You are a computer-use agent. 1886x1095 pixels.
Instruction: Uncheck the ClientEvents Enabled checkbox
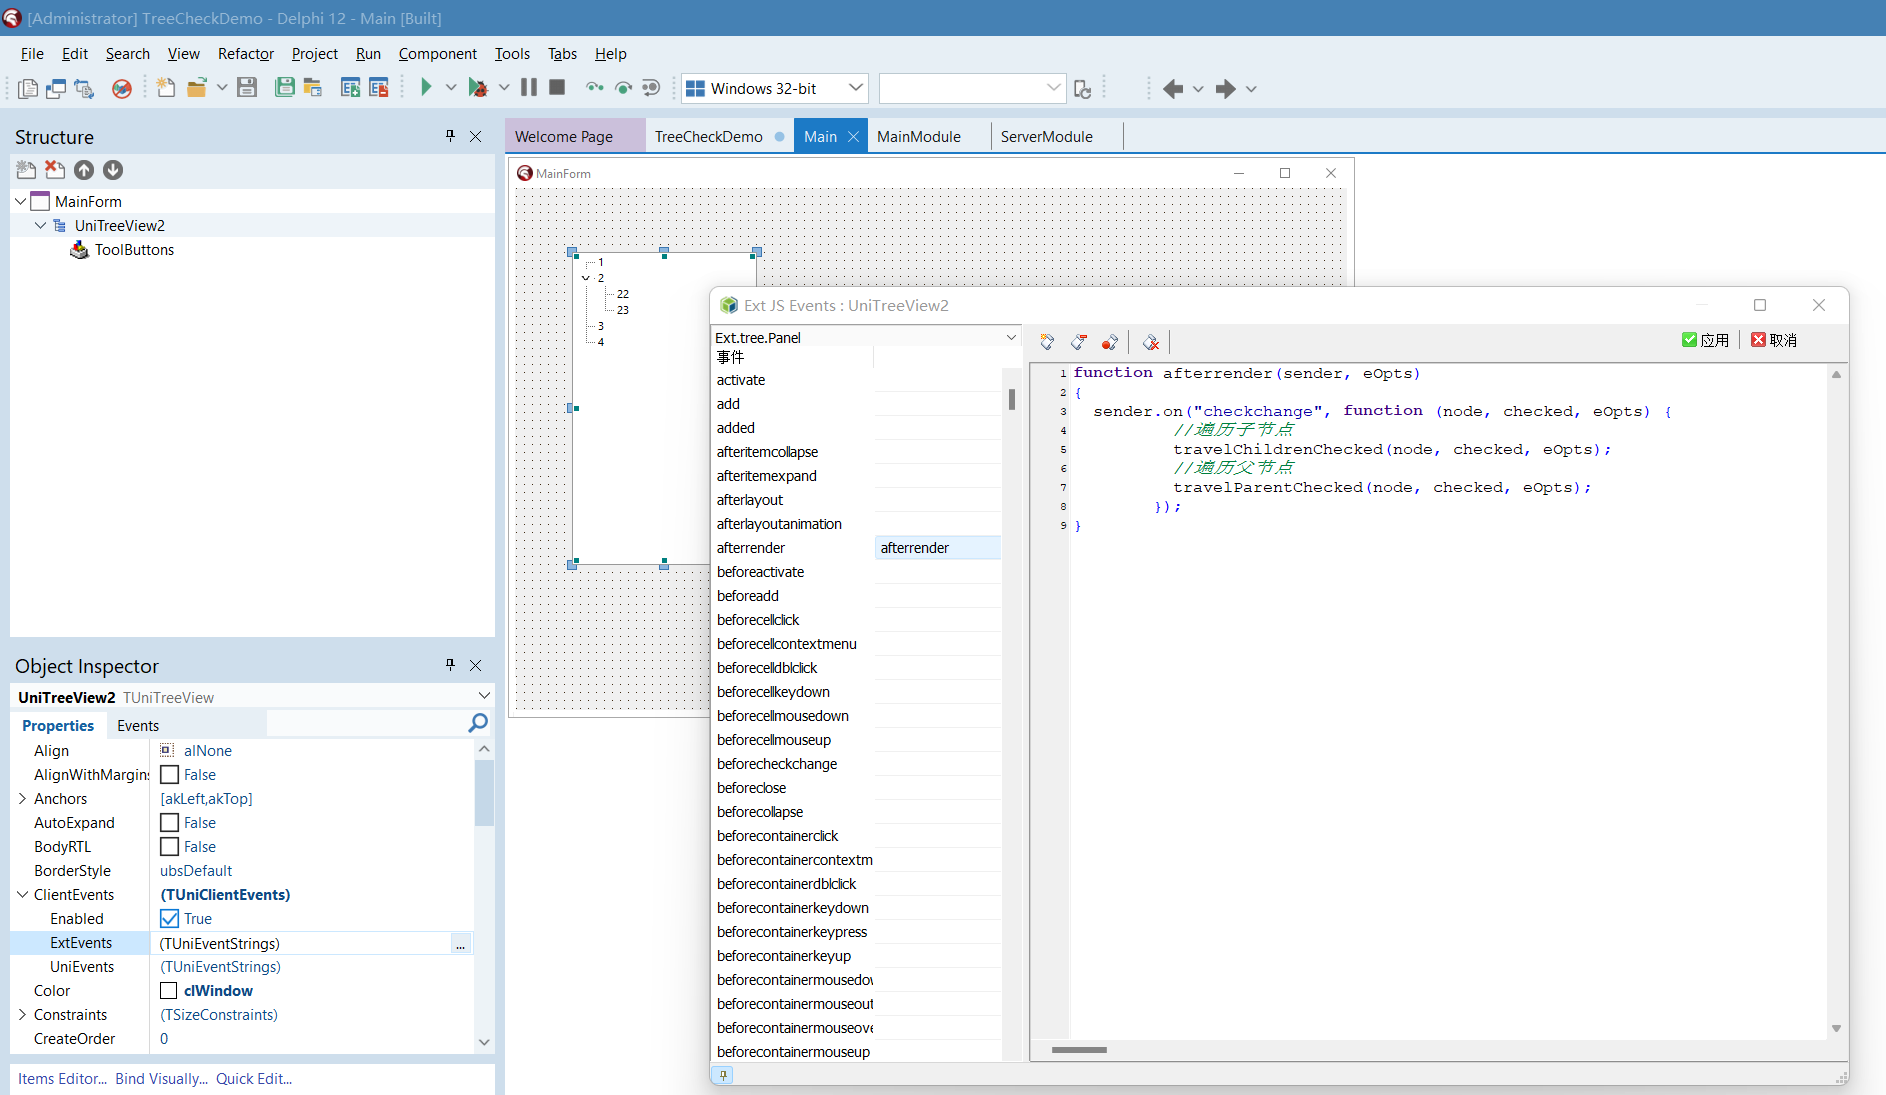click(170, 919)
